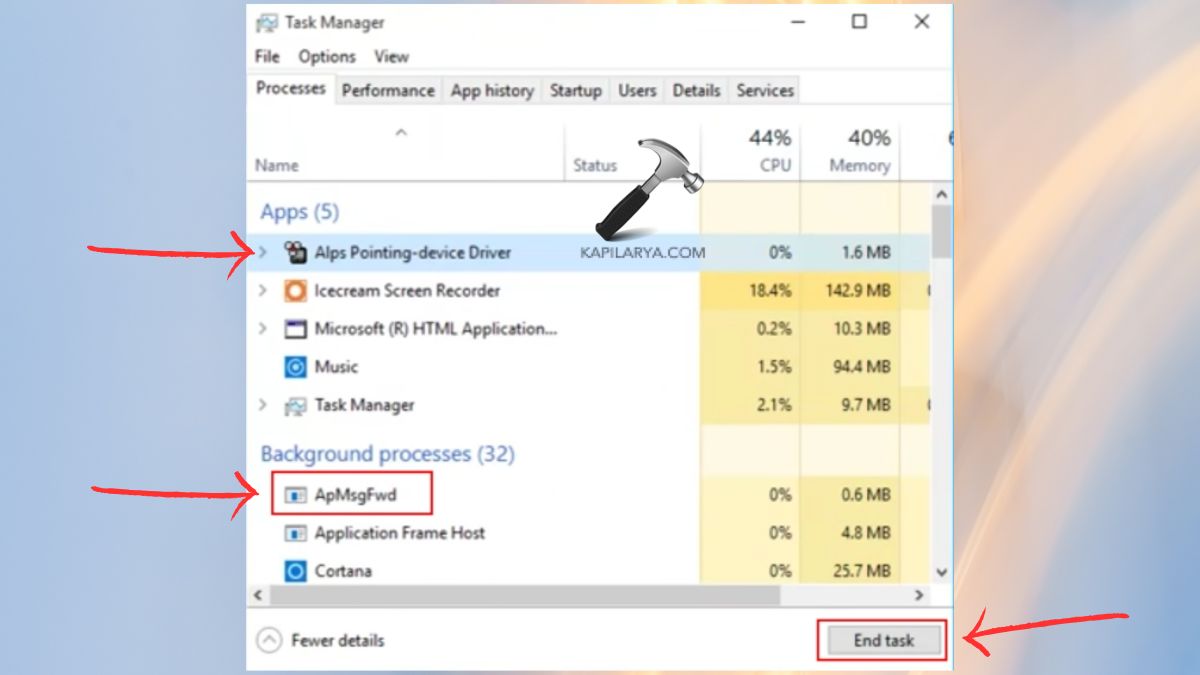The image size is (1200, 675).
Task: Click the End task button
Action: (x=884, y=640)
